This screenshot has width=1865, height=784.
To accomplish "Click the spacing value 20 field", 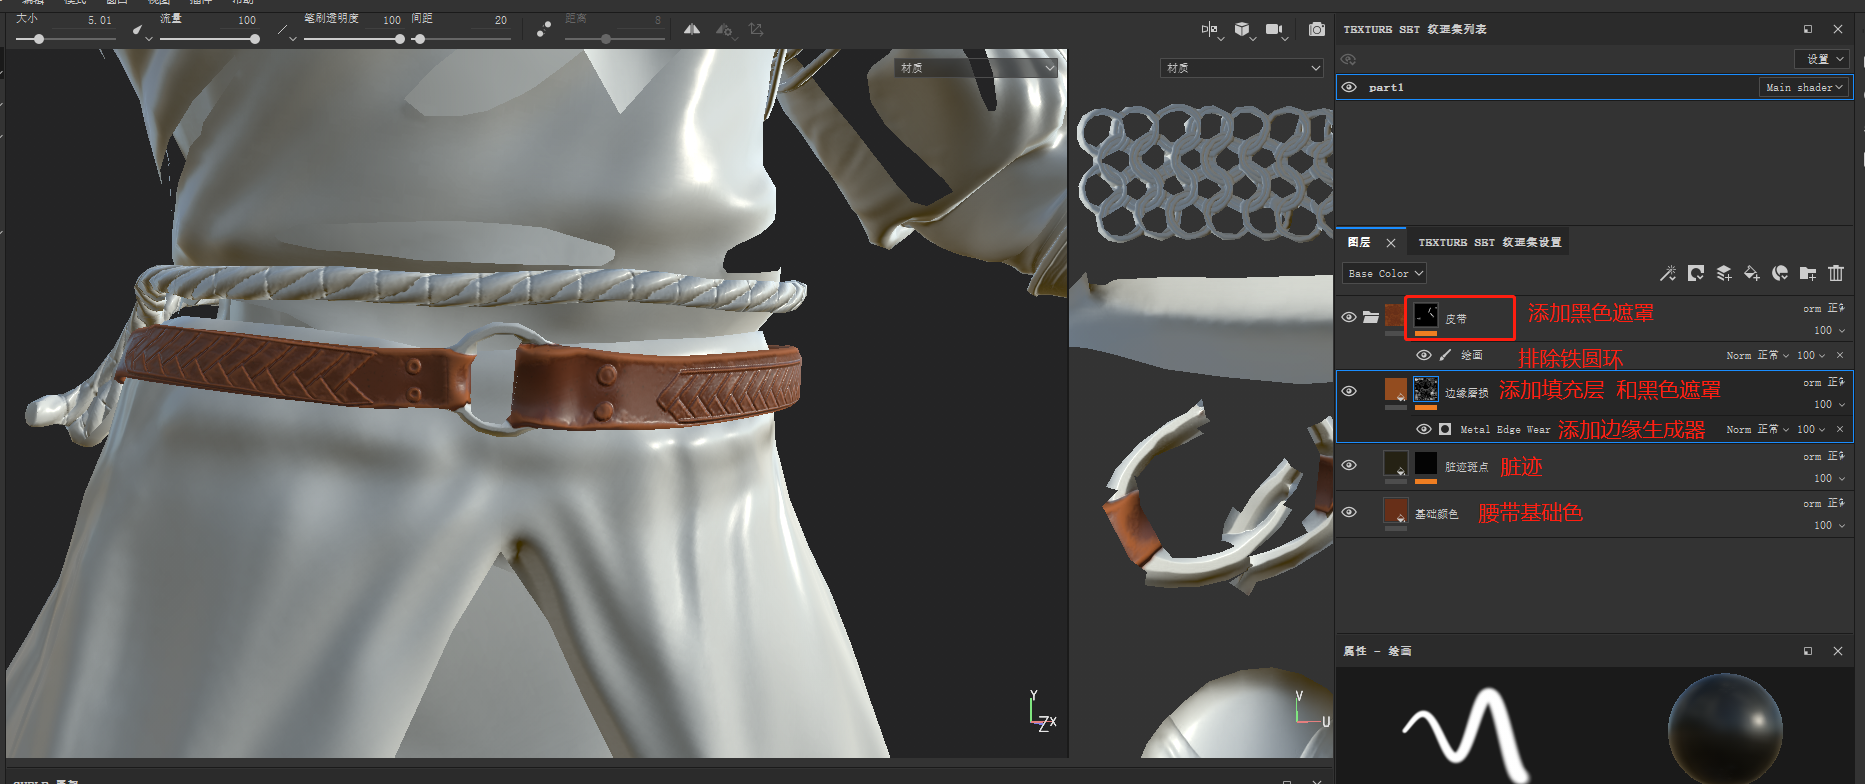I will 500,20.
